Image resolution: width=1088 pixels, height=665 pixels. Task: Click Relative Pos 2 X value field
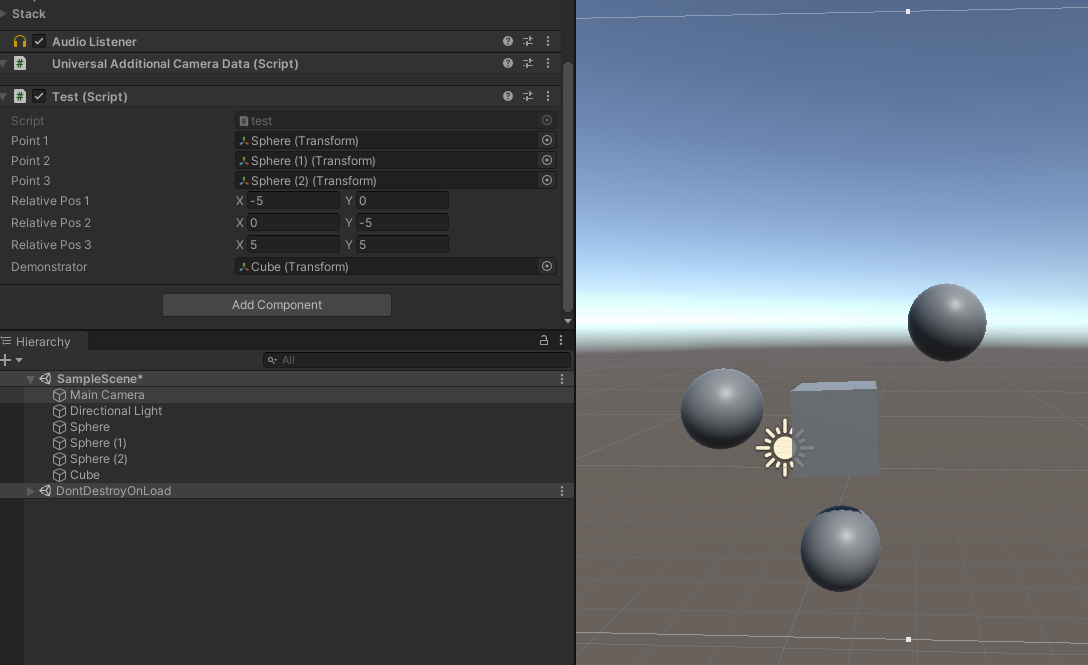(293, 223)
